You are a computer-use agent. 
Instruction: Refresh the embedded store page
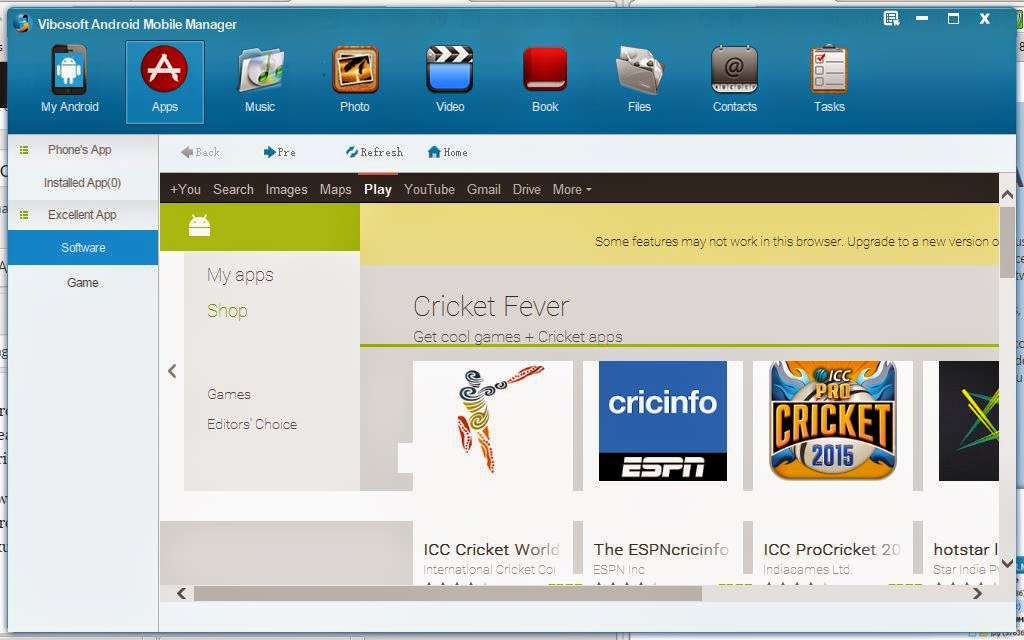point(374,152)
